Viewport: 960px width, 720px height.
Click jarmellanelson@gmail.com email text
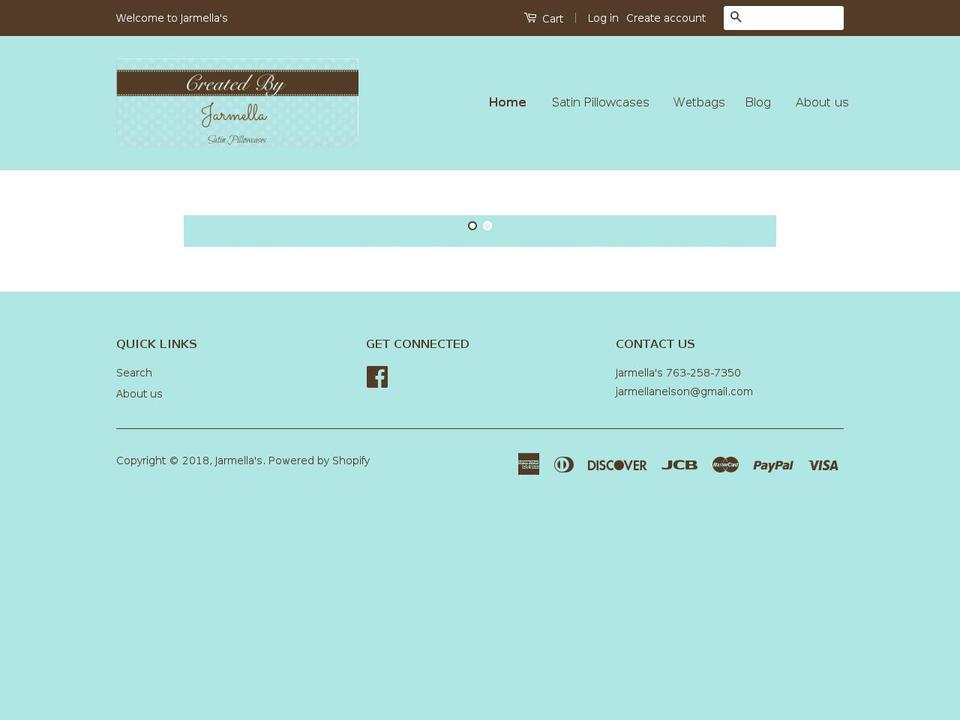[684, 392]
